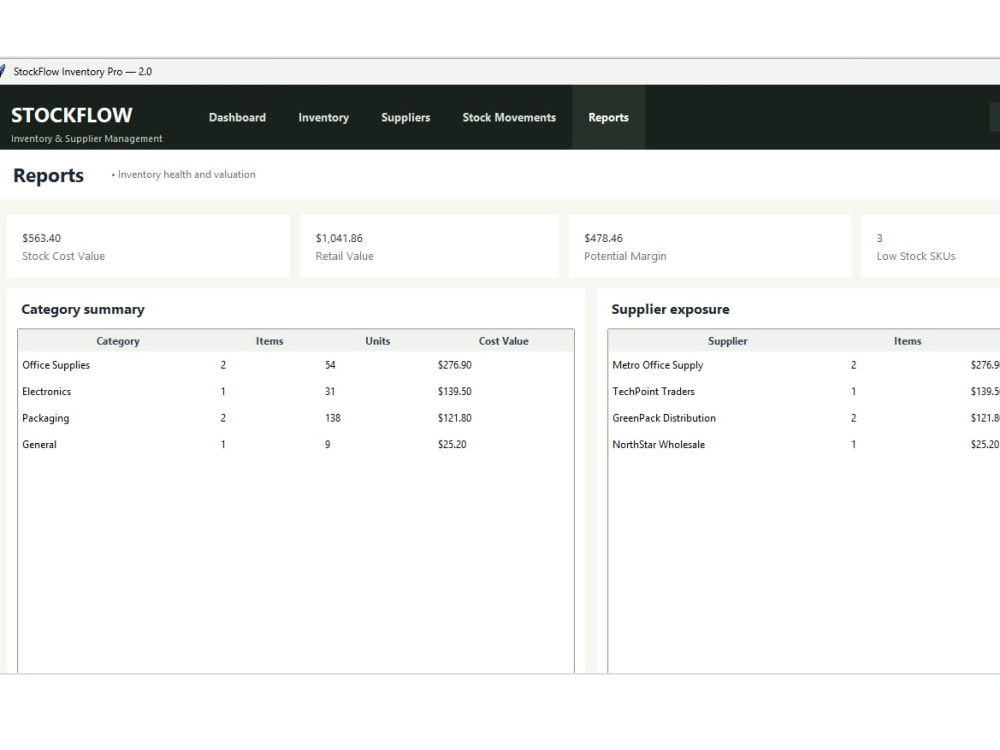
Task: Sort Supplier exposure by Items column
Action: coord(908,341)
